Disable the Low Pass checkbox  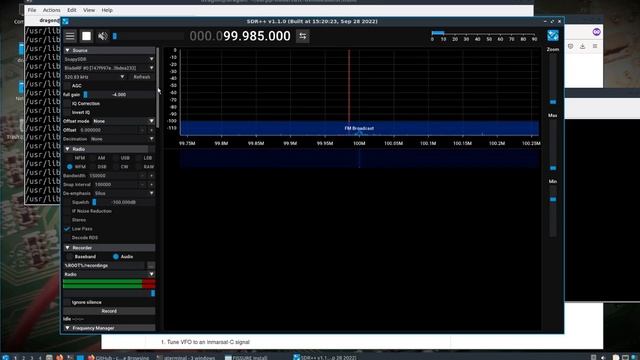click(67, 229)
